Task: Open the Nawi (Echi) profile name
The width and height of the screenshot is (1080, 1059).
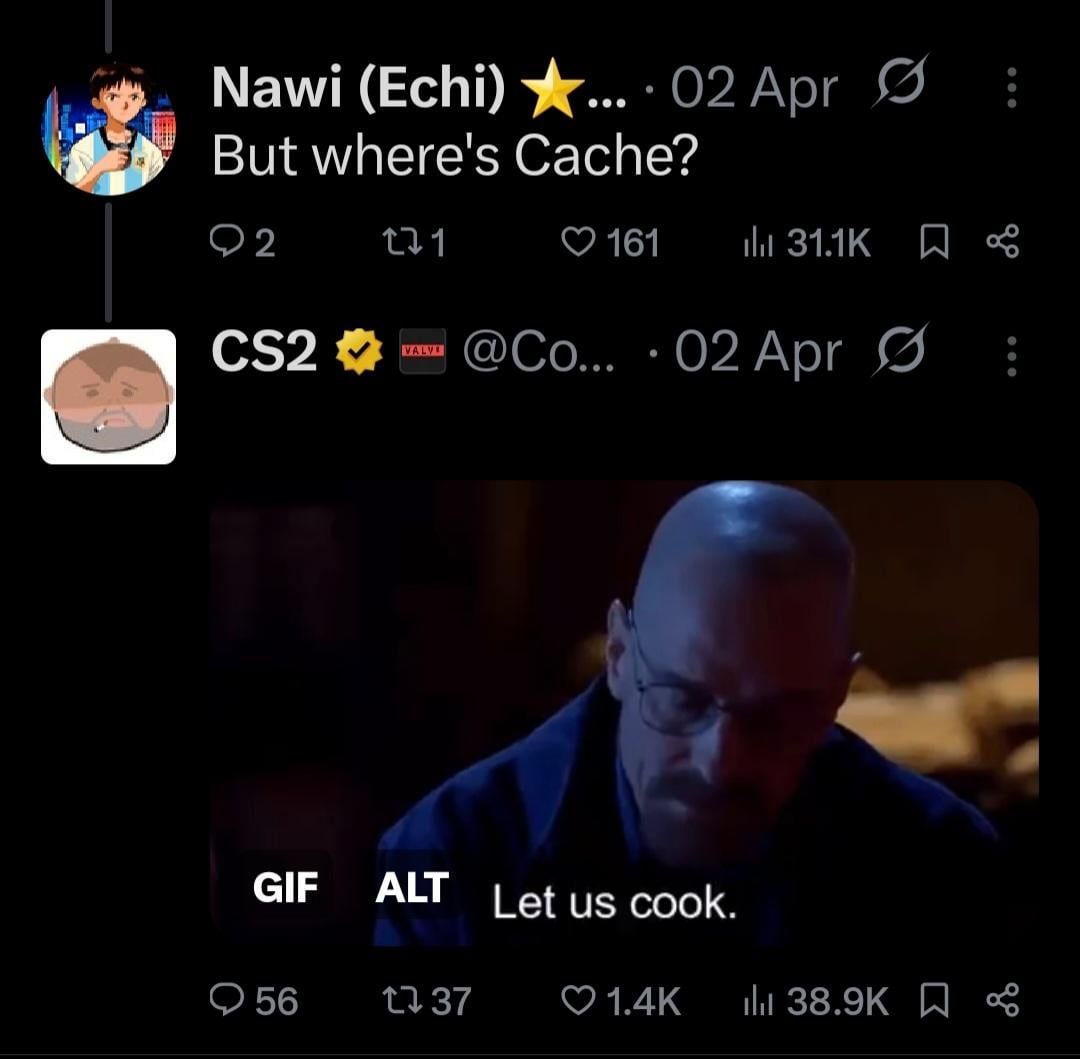Action: 358,88
